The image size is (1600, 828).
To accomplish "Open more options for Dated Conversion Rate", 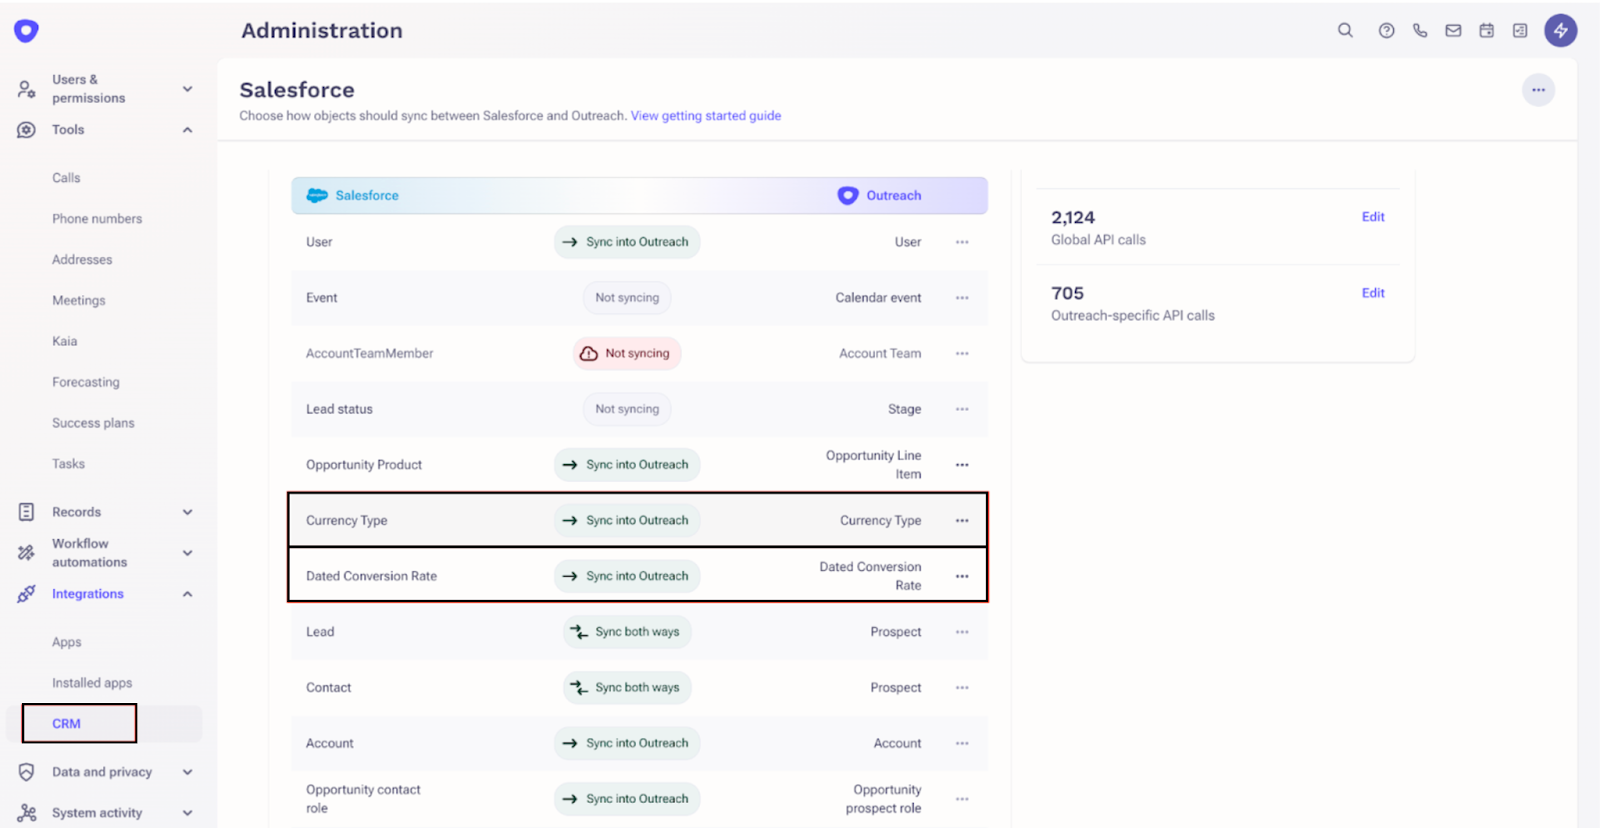I will 962,576.
